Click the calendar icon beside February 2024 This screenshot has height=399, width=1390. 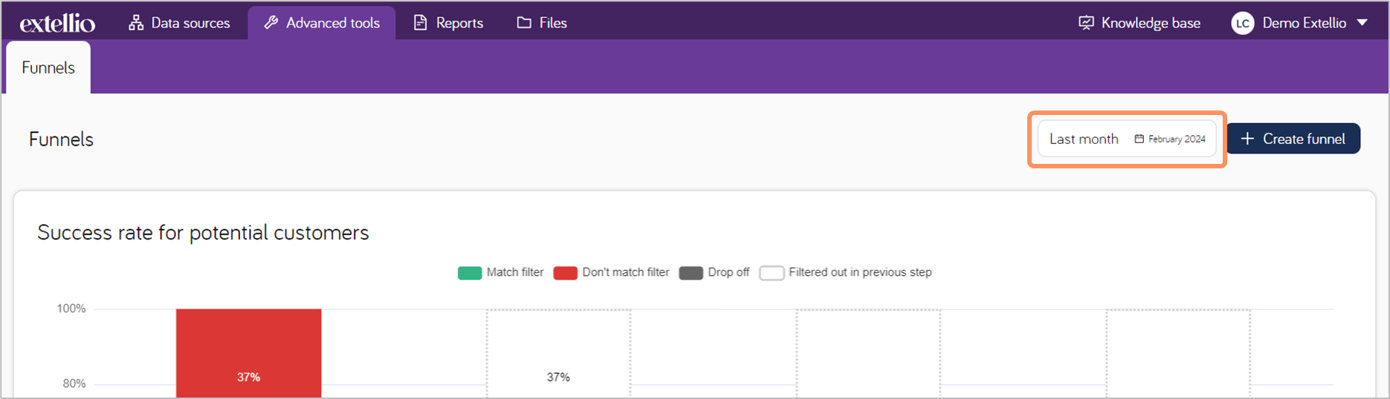[x=1139, y=139]
